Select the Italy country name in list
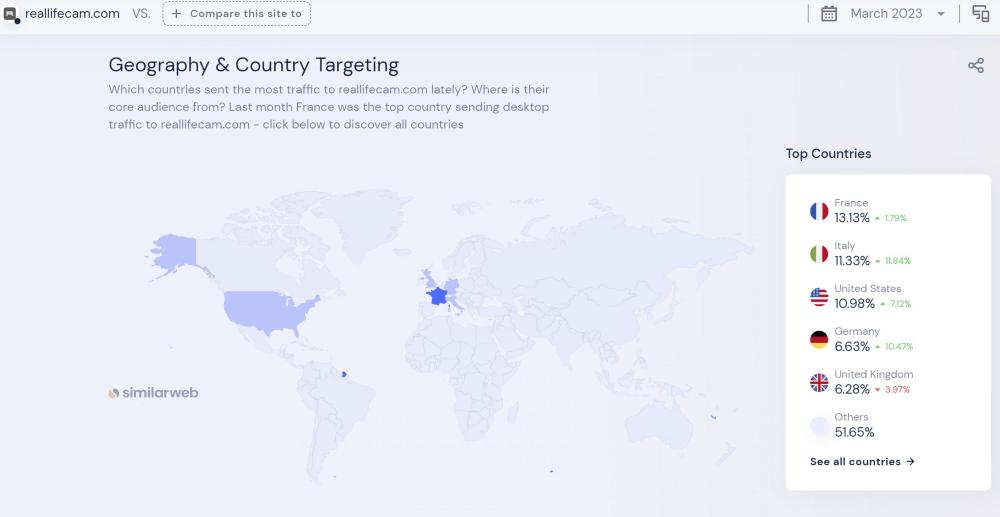Image resolution: width=1000 pixels, height=517 pixels. 845,246
